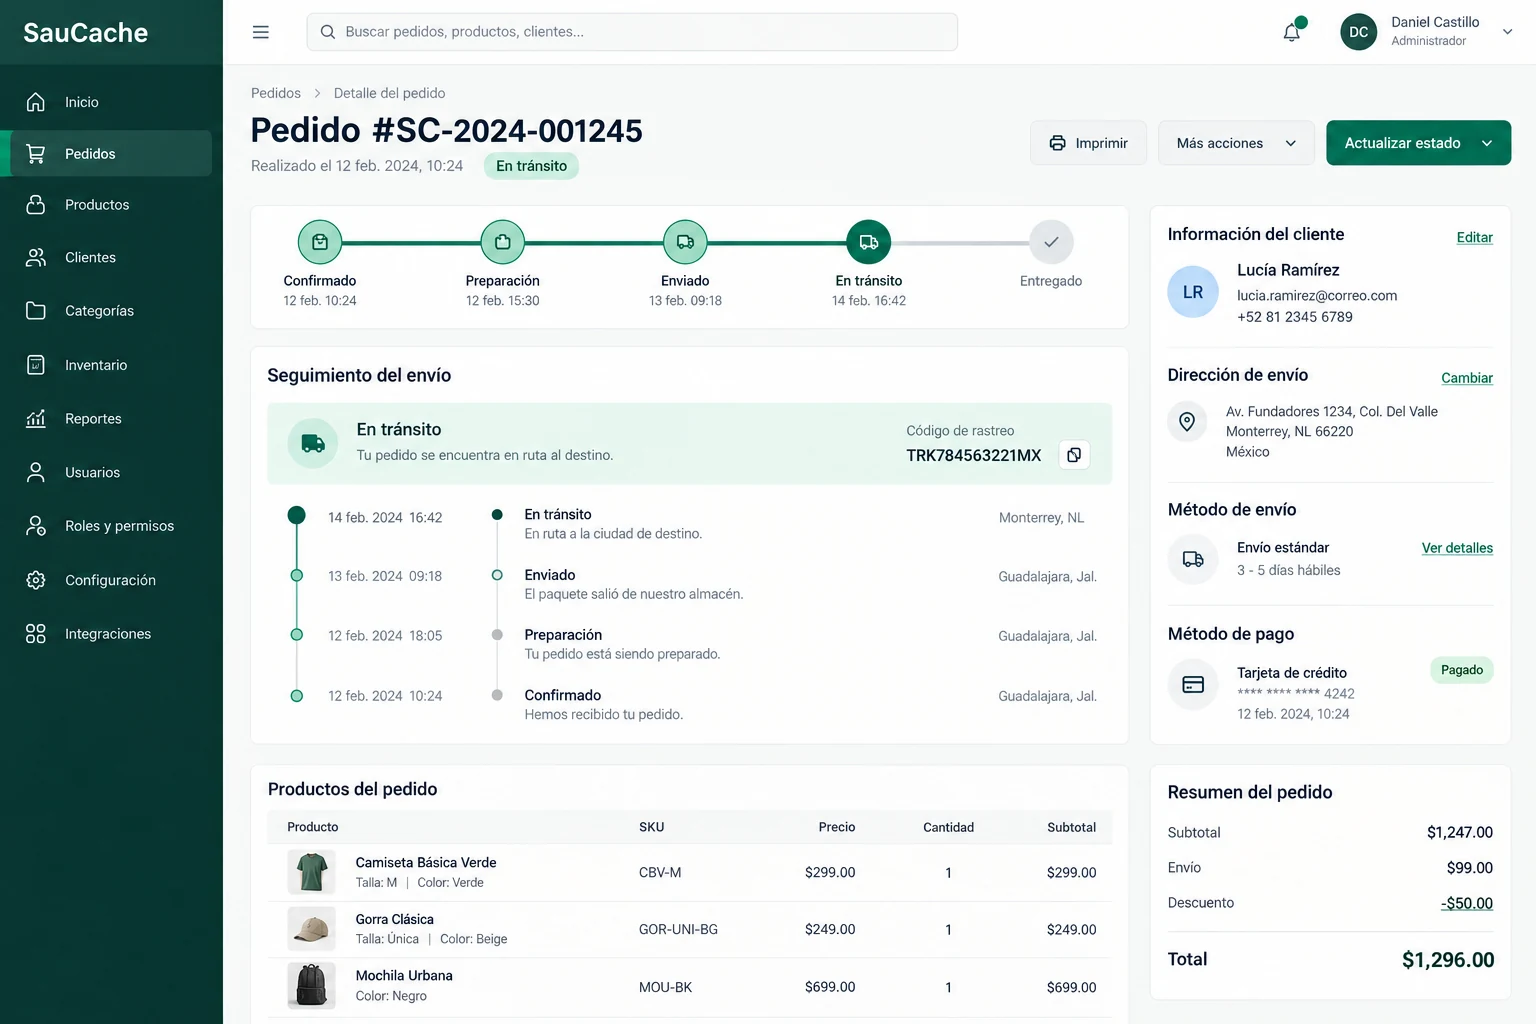Click the Enviado step truck icon
The image size is (1536, 1024).
(685, 242)
